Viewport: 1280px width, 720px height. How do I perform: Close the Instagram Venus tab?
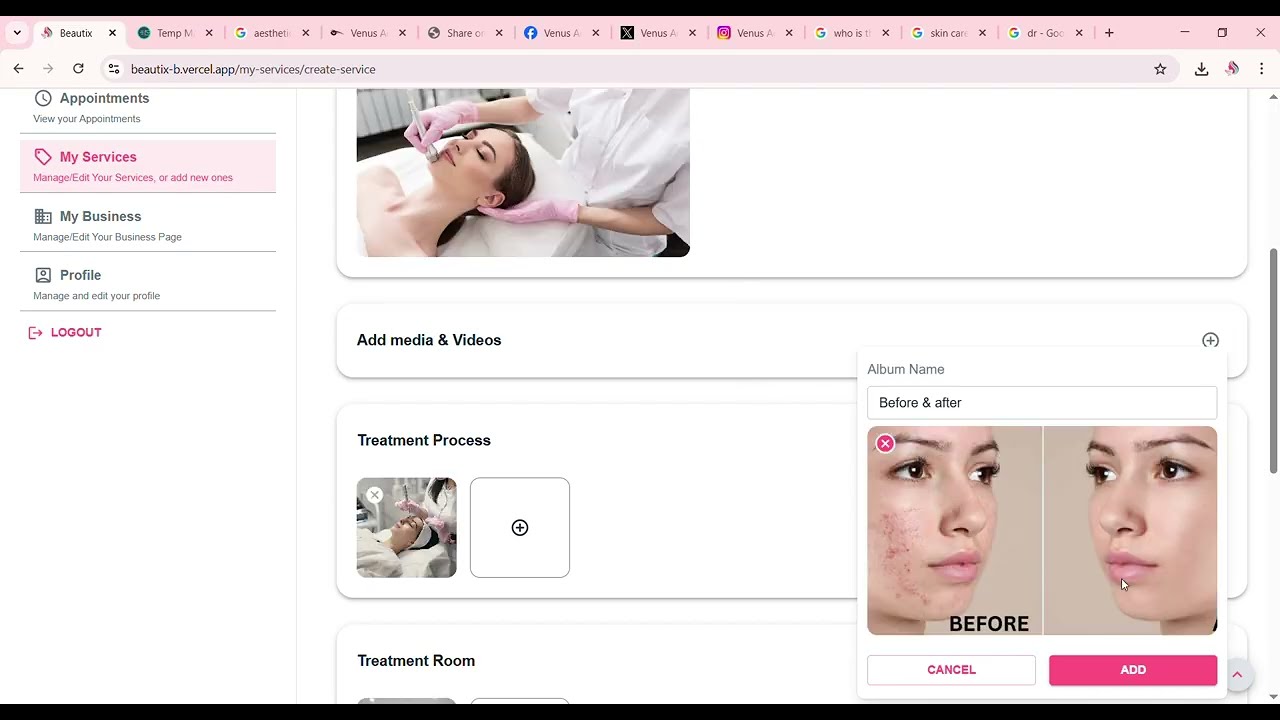[789, 33]
